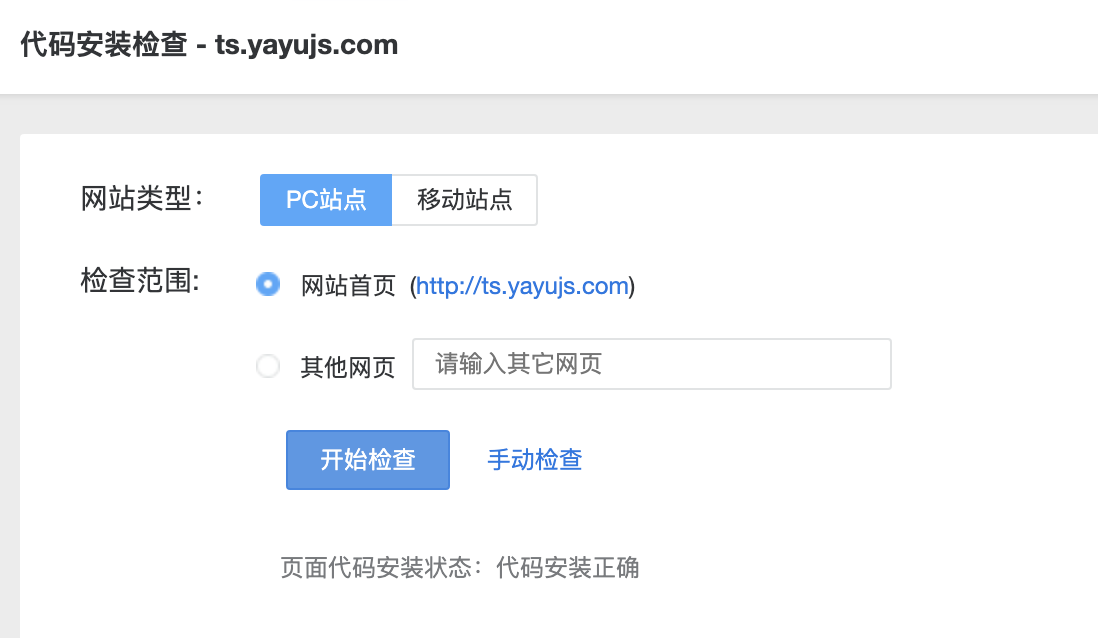Screen dimensions: 1098x638
Task: Click the 代码安装检查 text in page heading
Action: pyautogui.click(x=104, y=45)
